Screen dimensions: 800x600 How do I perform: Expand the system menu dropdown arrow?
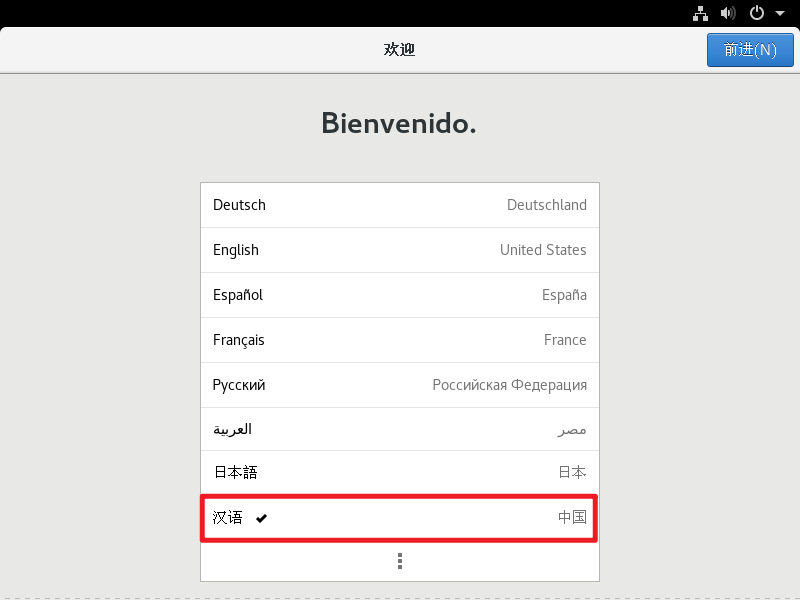[x=780, y=14]
